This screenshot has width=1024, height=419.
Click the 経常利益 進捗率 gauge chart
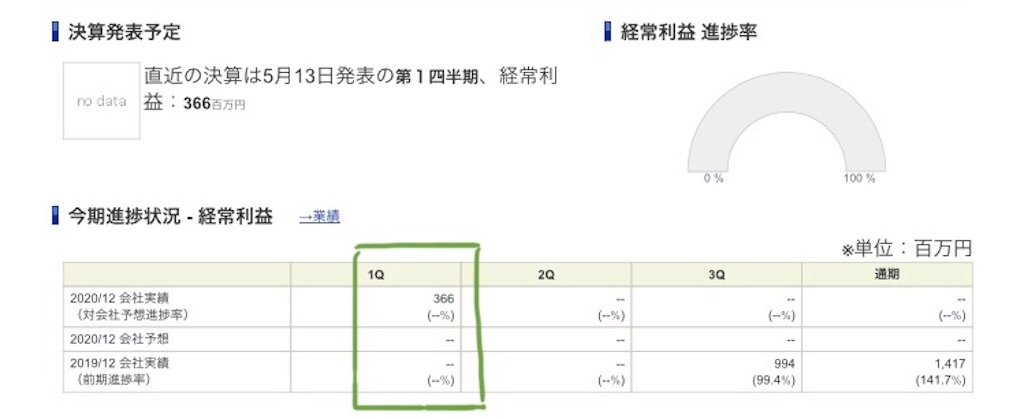pos(786,131)
